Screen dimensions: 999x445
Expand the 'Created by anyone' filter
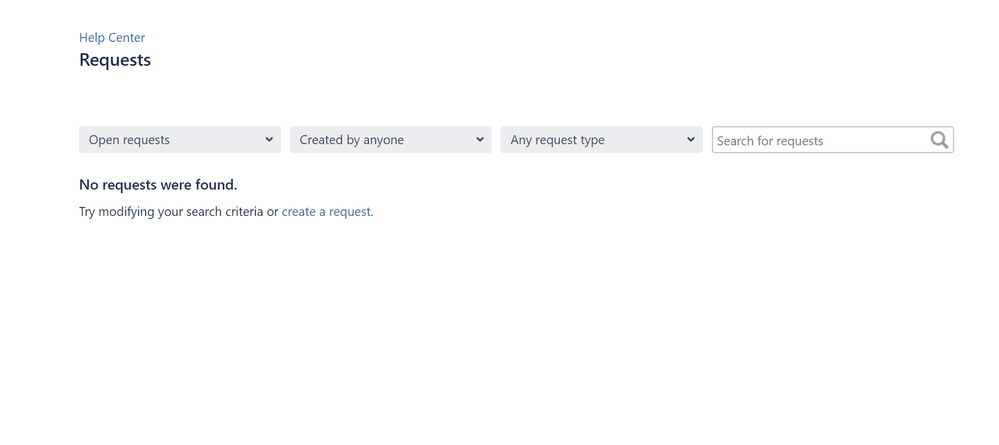pos(391,140)
